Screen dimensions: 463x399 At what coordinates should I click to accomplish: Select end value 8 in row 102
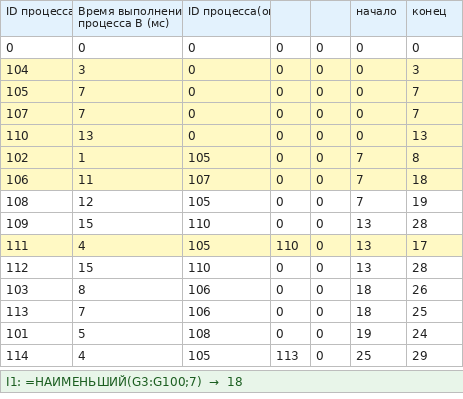[x=435, y=158]
